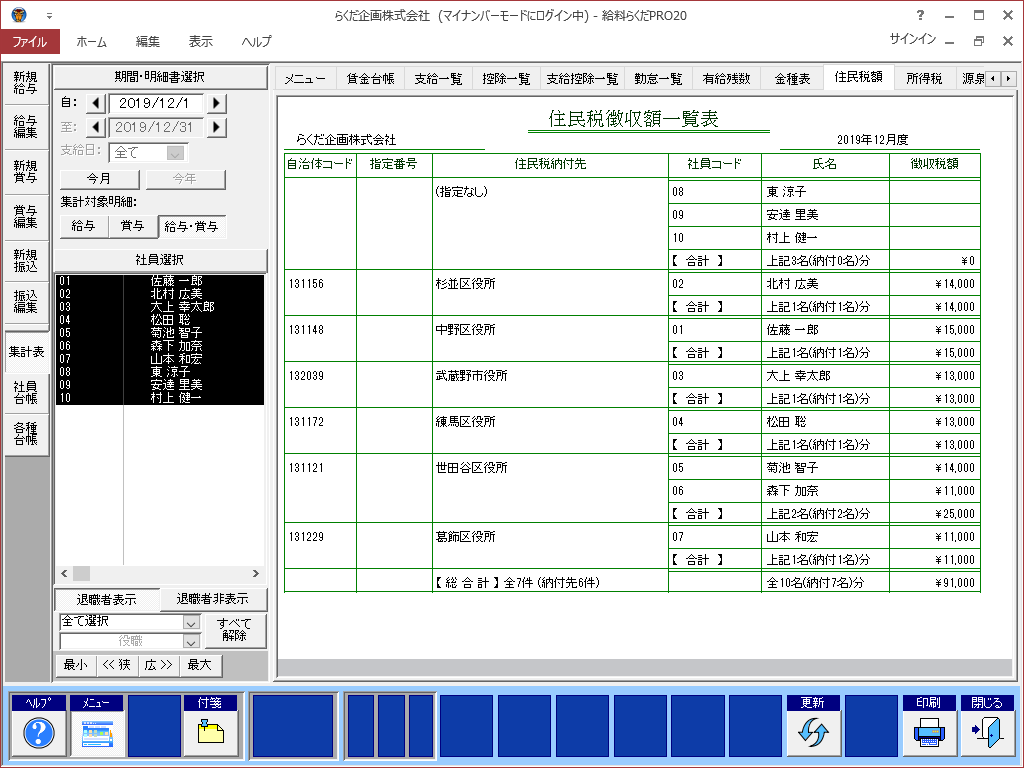
Task: Open the 支給日 全て dropdown
Action: (x=174, y=153)
